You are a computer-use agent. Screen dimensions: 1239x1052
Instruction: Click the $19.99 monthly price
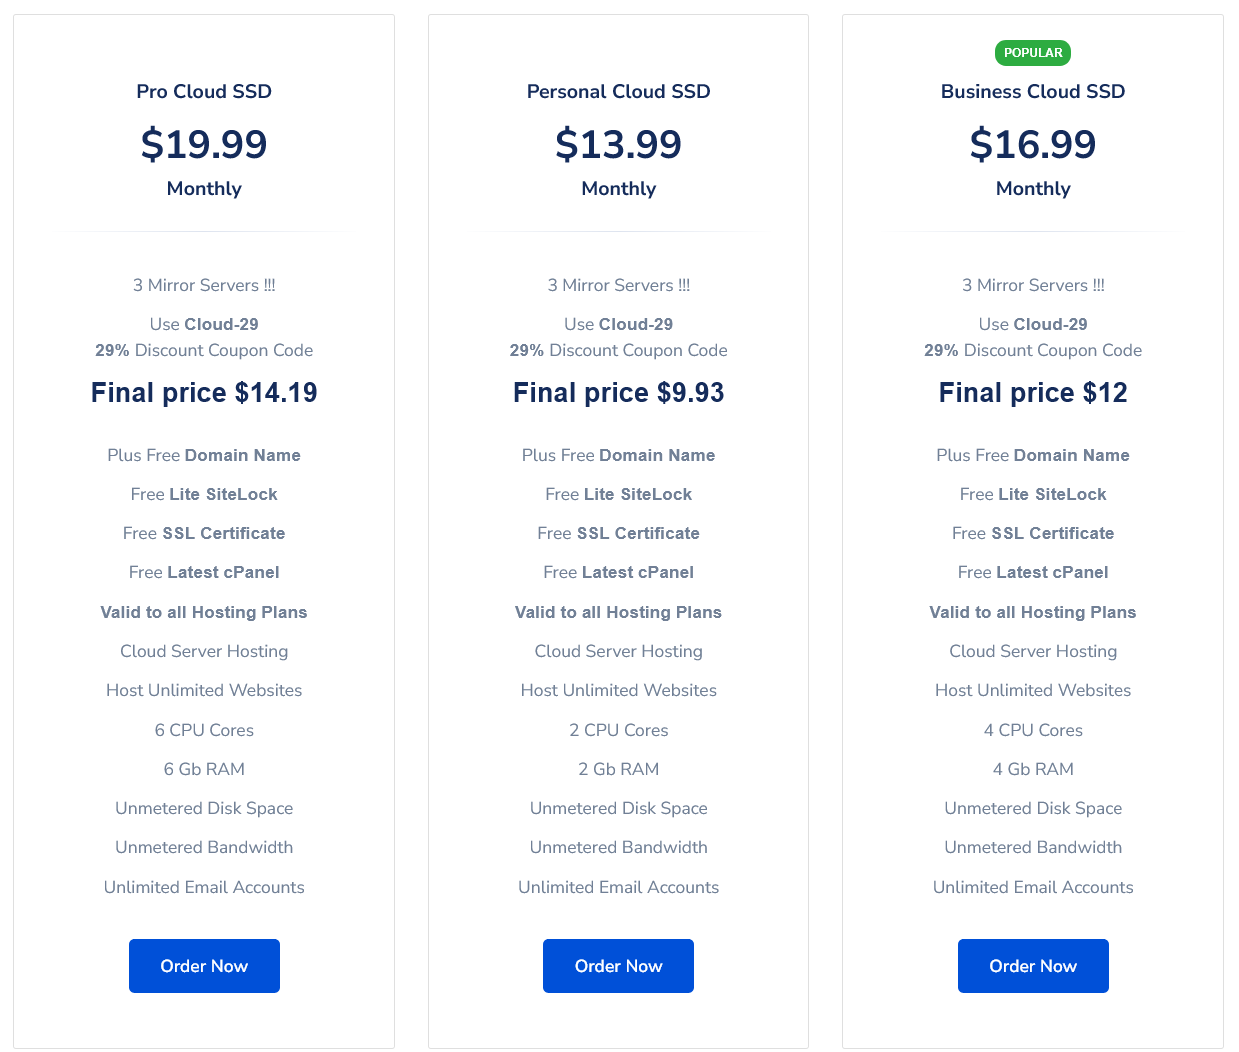(204, 144)
